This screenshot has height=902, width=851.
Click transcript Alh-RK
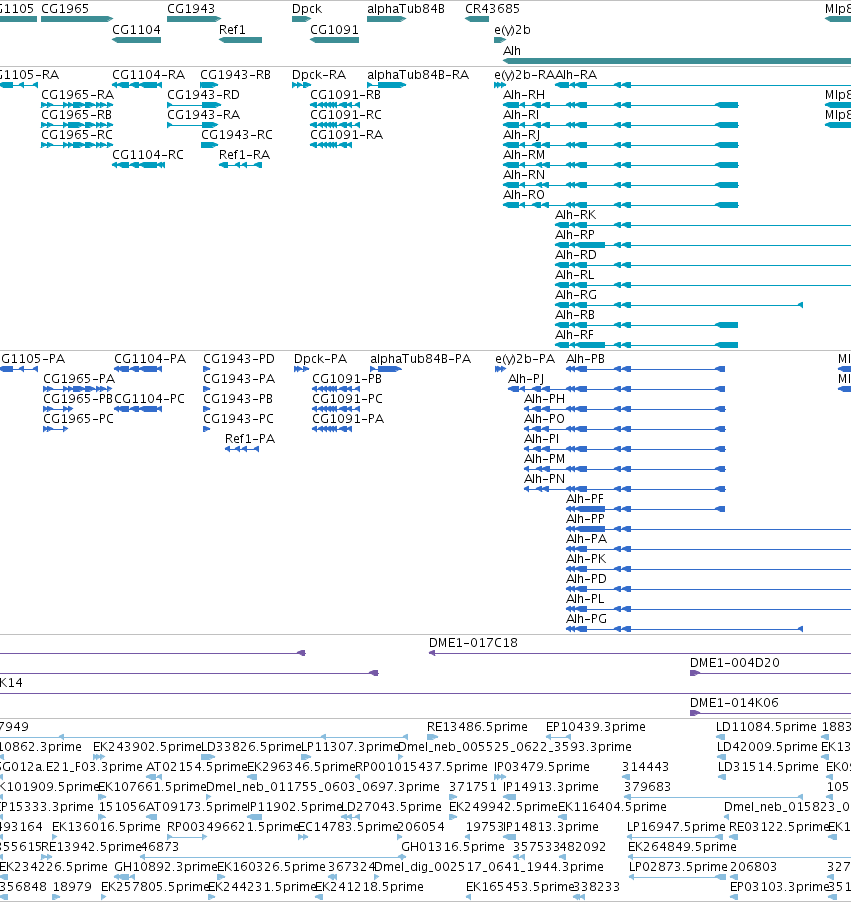[703, 225]
